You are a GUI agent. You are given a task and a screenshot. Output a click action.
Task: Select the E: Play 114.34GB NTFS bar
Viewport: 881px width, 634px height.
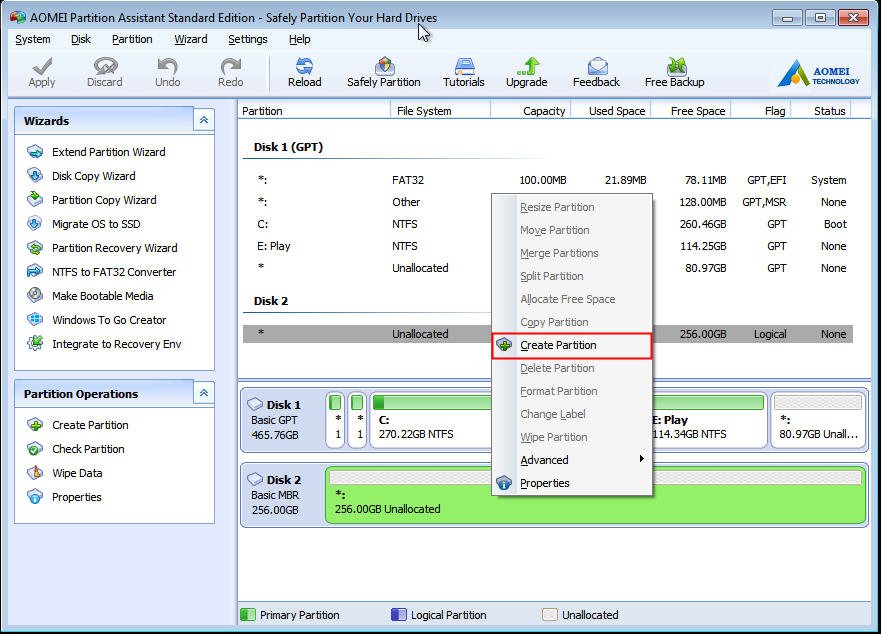point(709,420)
